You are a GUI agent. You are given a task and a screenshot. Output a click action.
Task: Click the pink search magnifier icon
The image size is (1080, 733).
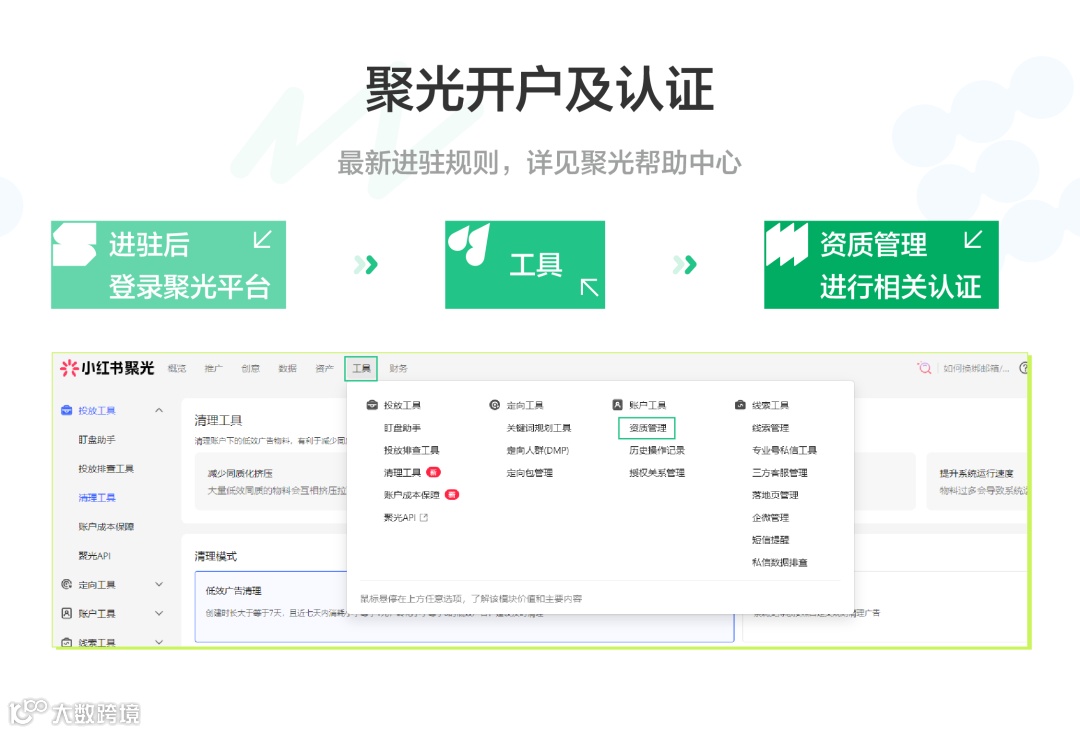click(x=924, y=368)
